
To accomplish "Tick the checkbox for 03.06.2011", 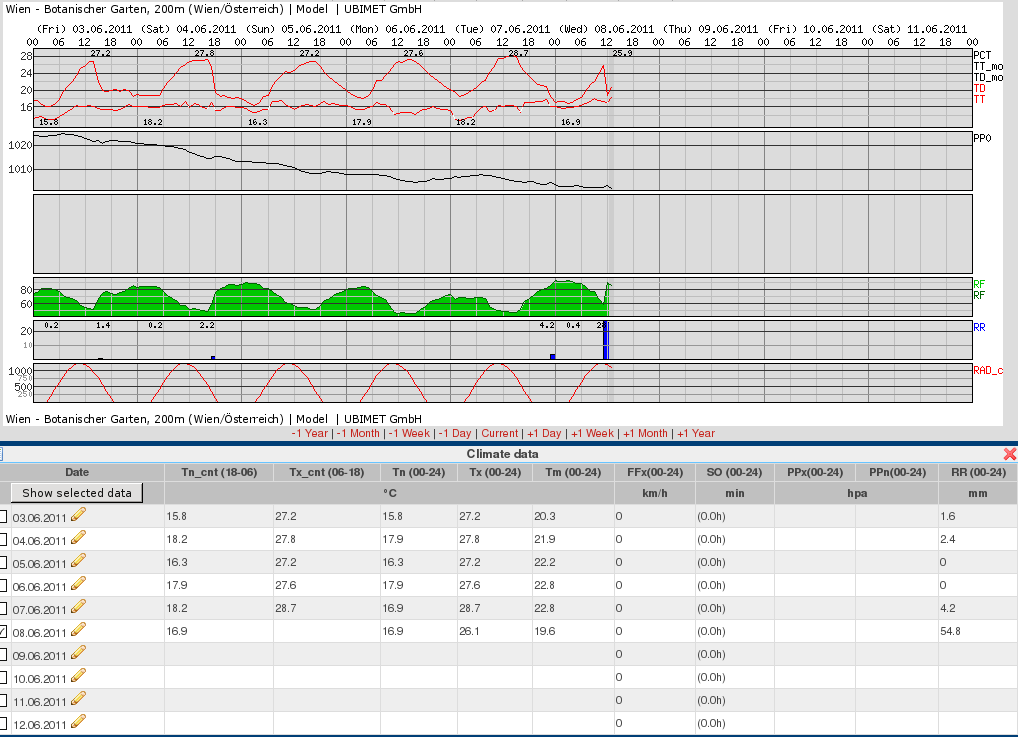I will click(3, 517).
